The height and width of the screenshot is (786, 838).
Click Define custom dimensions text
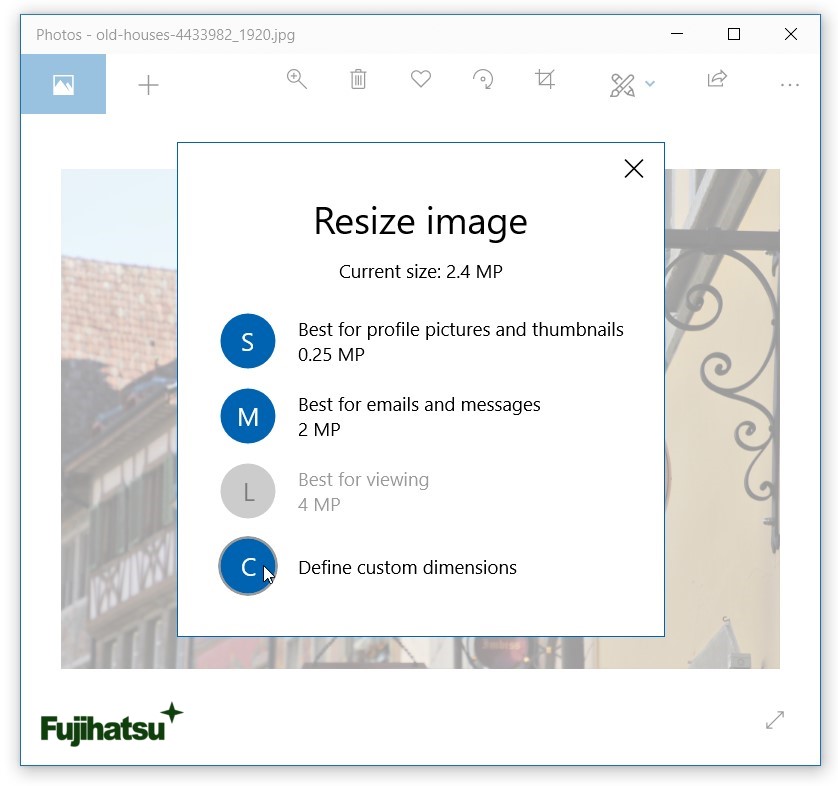tap(407, 567)
